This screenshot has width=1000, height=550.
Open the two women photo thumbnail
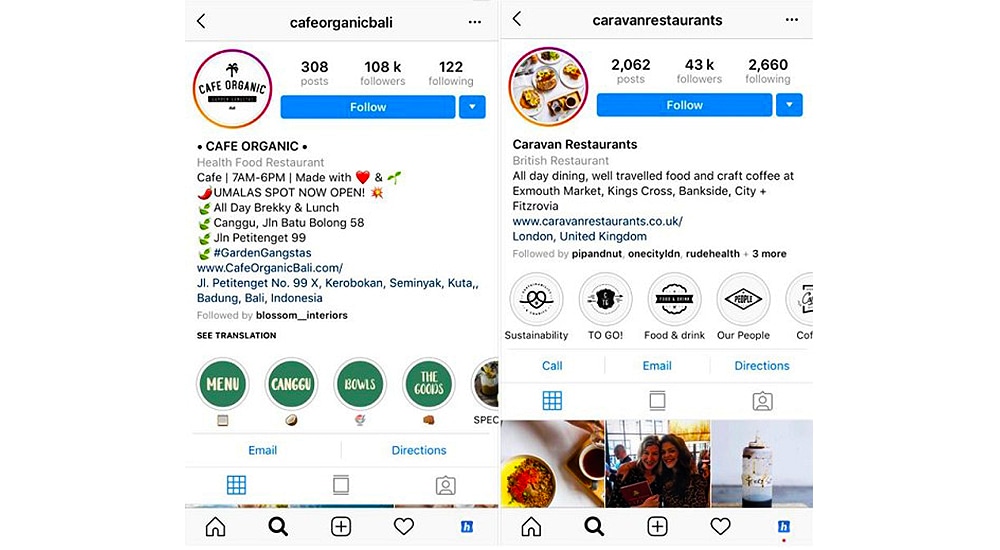coord(658,464)
